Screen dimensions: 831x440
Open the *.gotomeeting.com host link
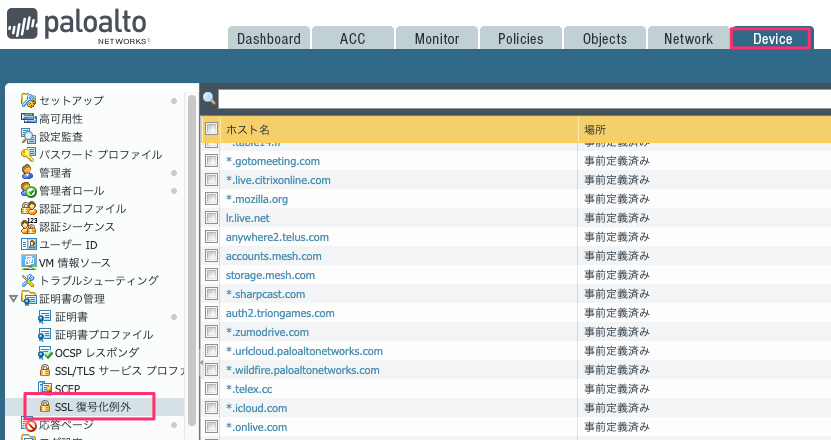273,161
